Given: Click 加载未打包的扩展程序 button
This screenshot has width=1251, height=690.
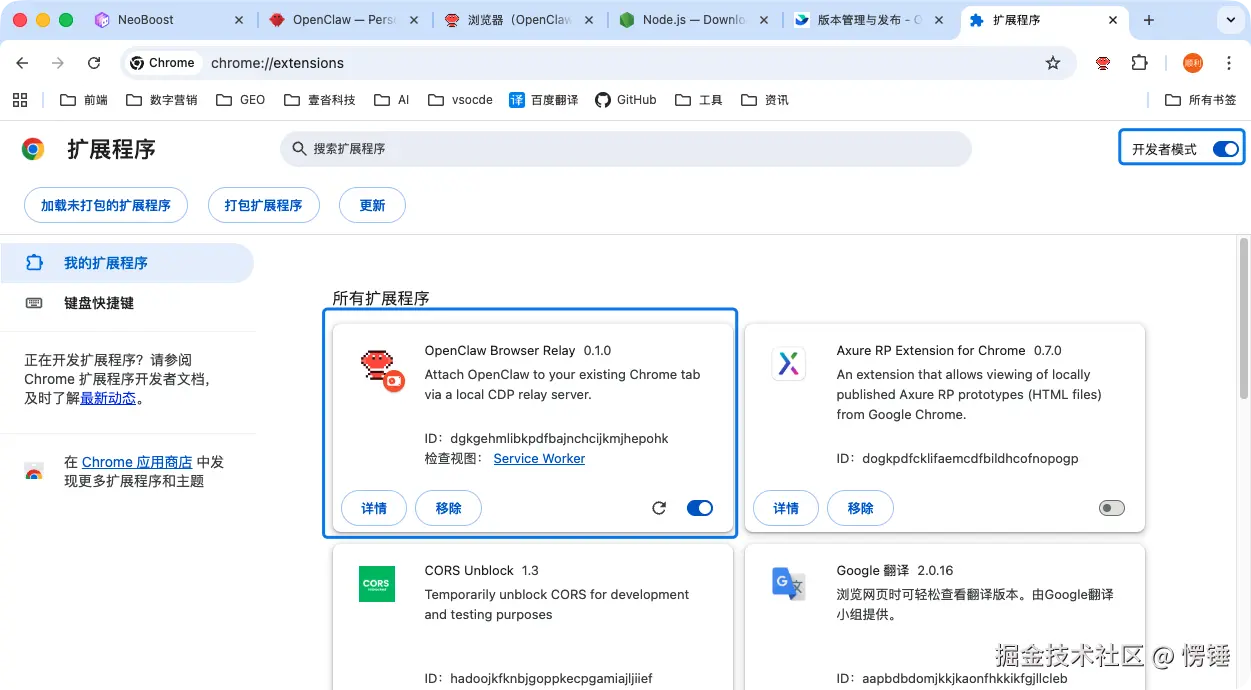Looking at the screenshot, I should tap(106, 205).
